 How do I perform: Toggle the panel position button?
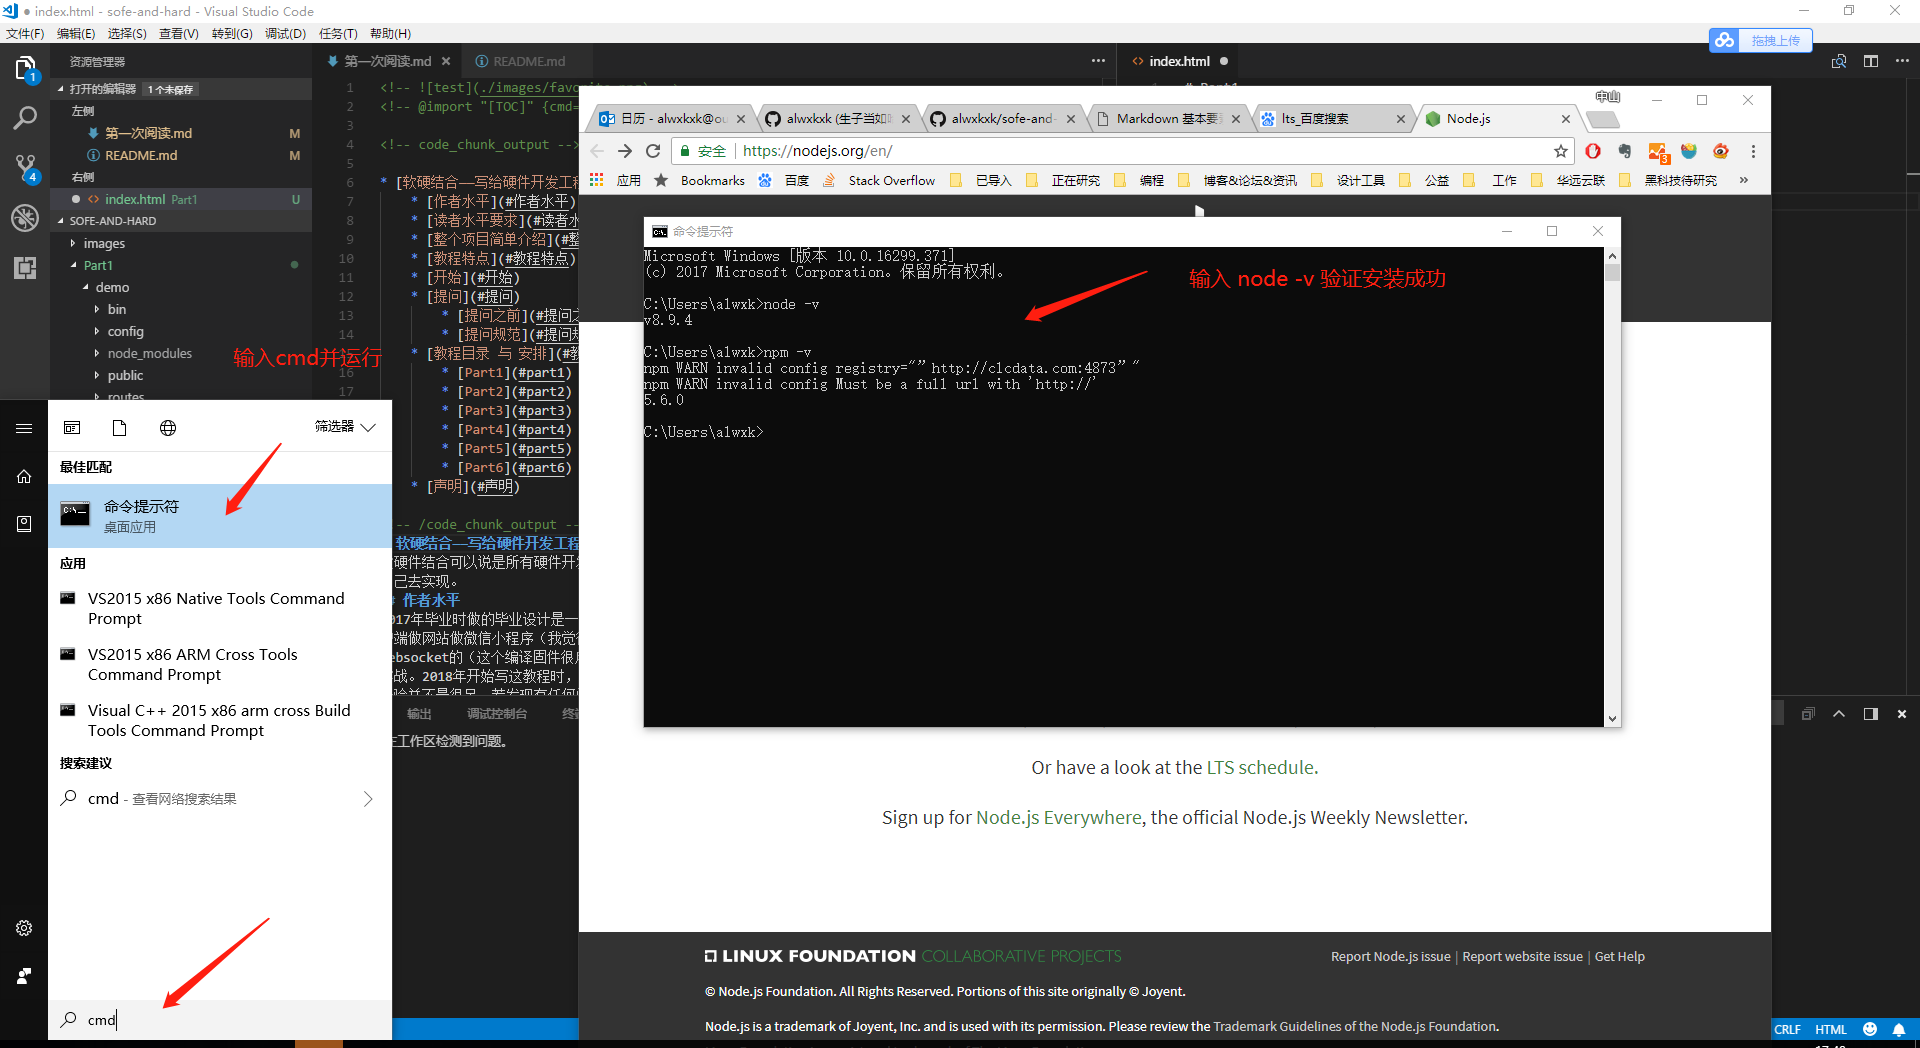pyautogui.click(x=1871, y=714)
